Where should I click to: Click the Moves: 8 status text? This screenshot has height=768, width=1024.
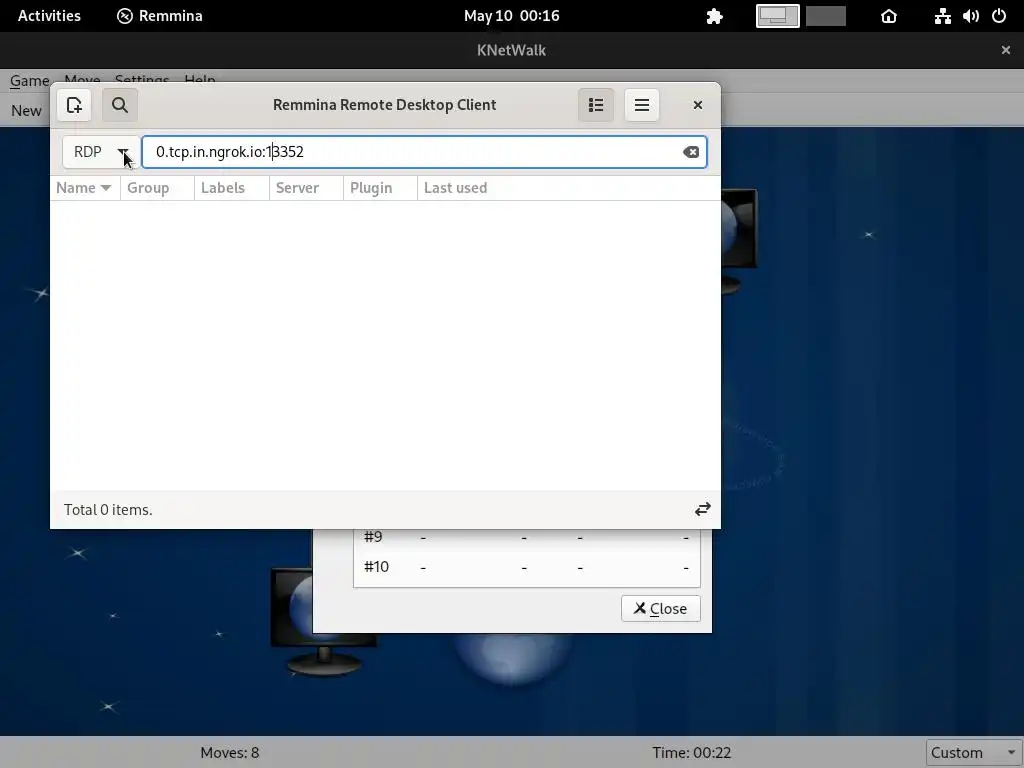click(229, 753)
